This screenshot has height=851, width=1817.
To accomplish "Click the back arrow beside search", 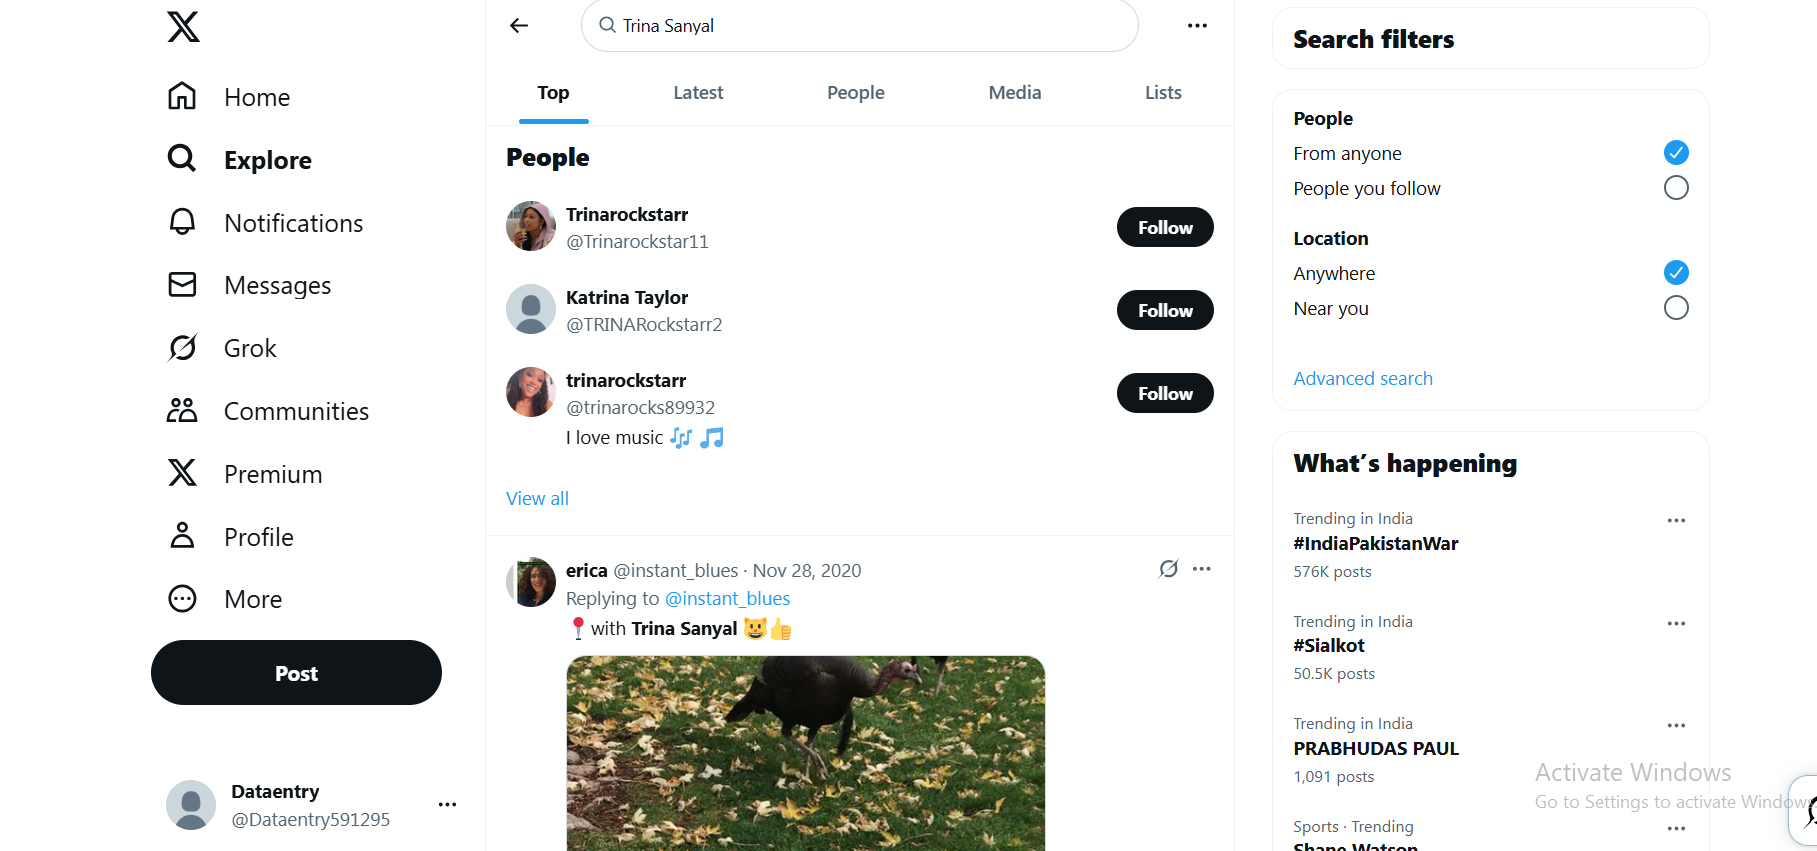I will [x=519, y=26].
